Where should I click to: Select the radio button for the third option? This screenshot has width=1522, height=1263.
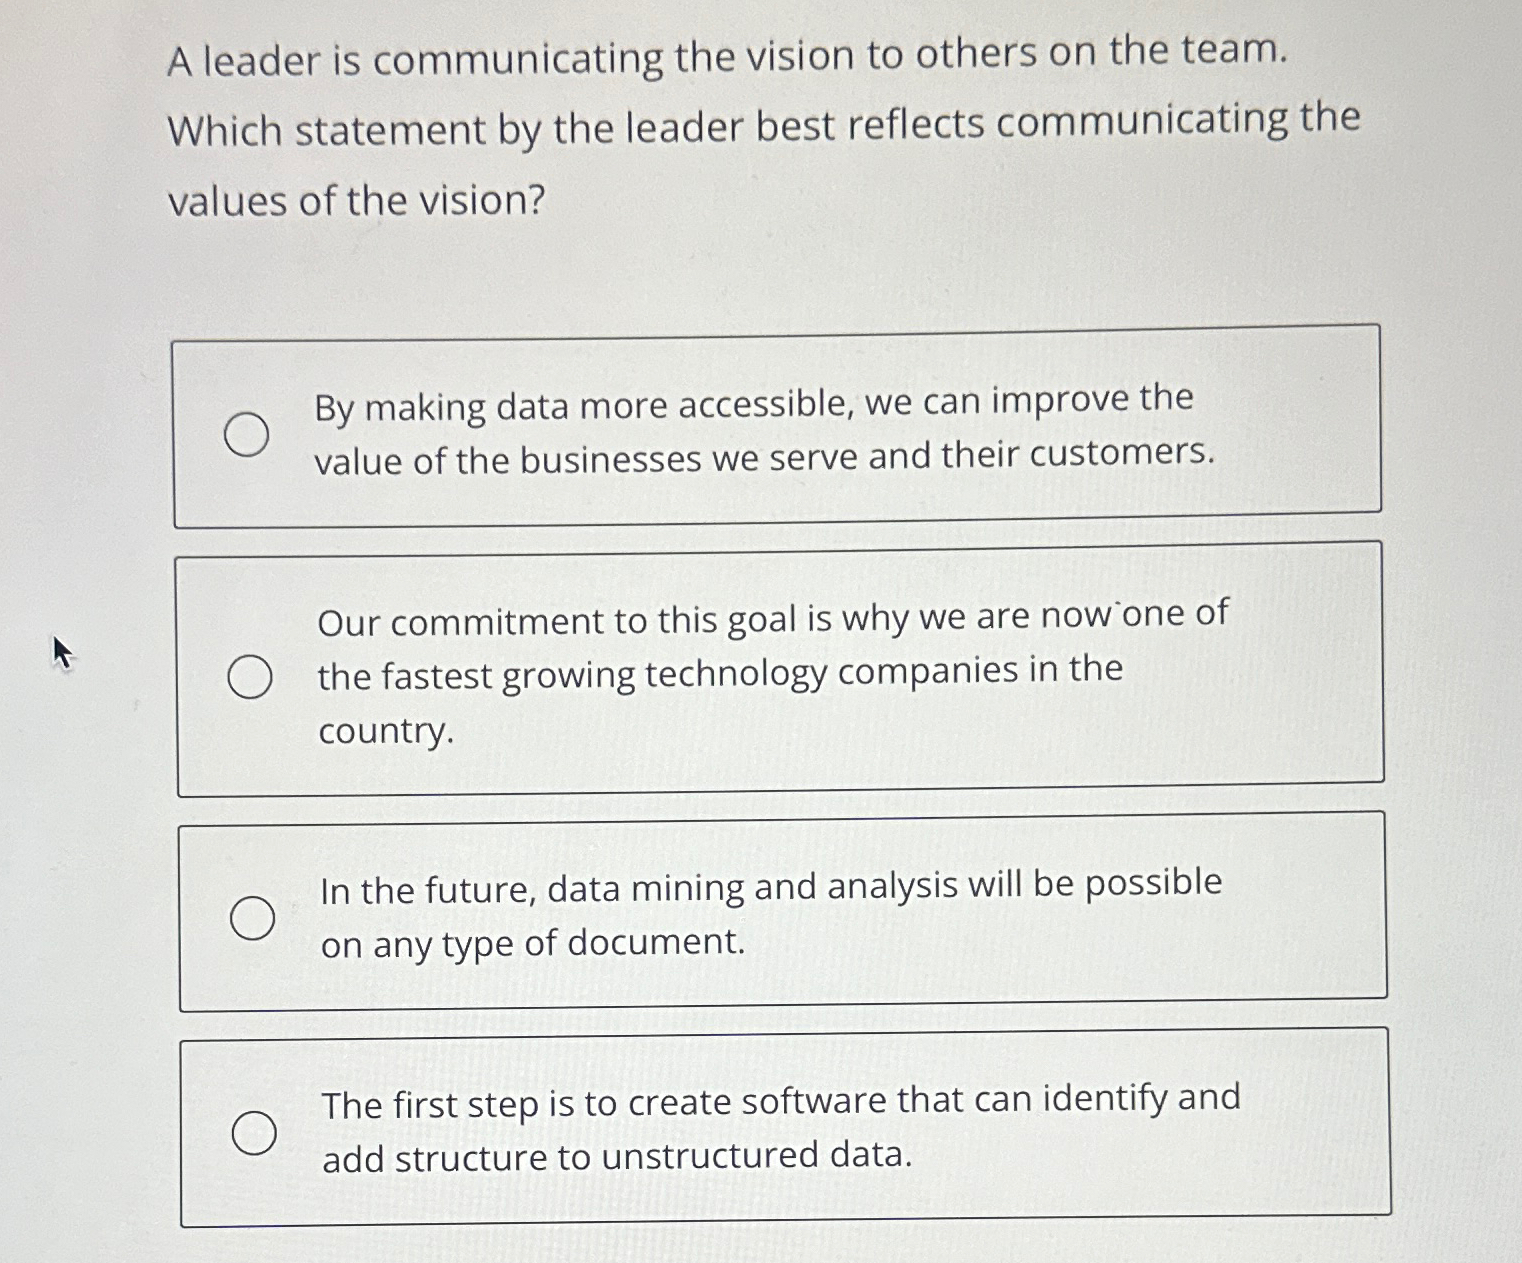252,915
